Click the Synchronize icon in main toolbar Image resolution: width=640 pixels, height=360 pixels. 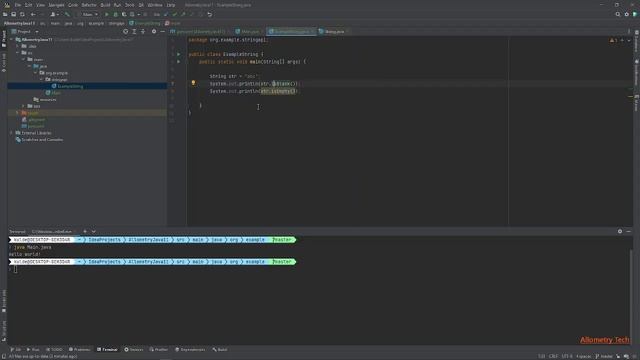[22, 14]
